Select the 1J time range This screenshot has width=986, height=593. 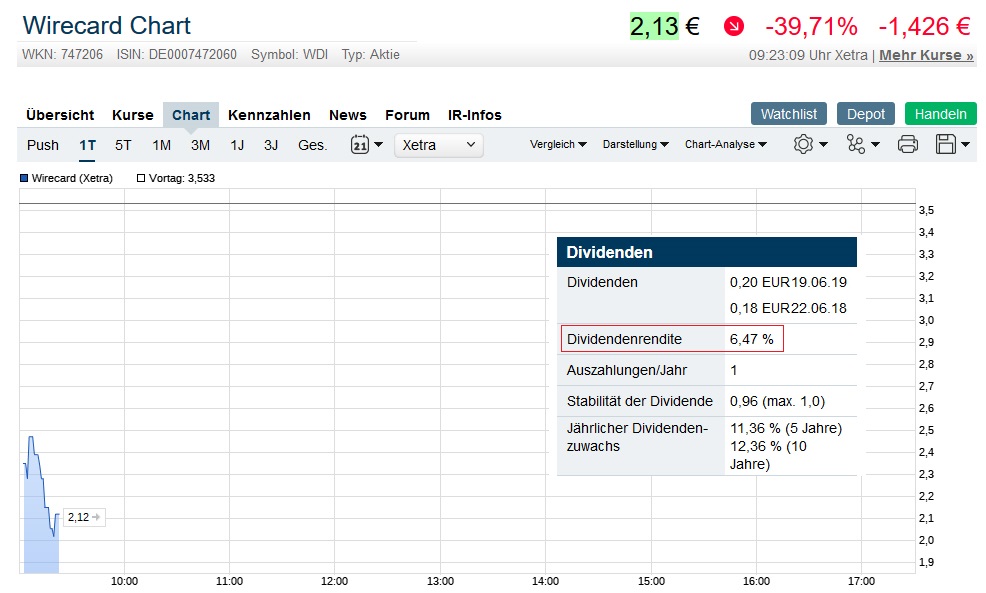point(237,145)
